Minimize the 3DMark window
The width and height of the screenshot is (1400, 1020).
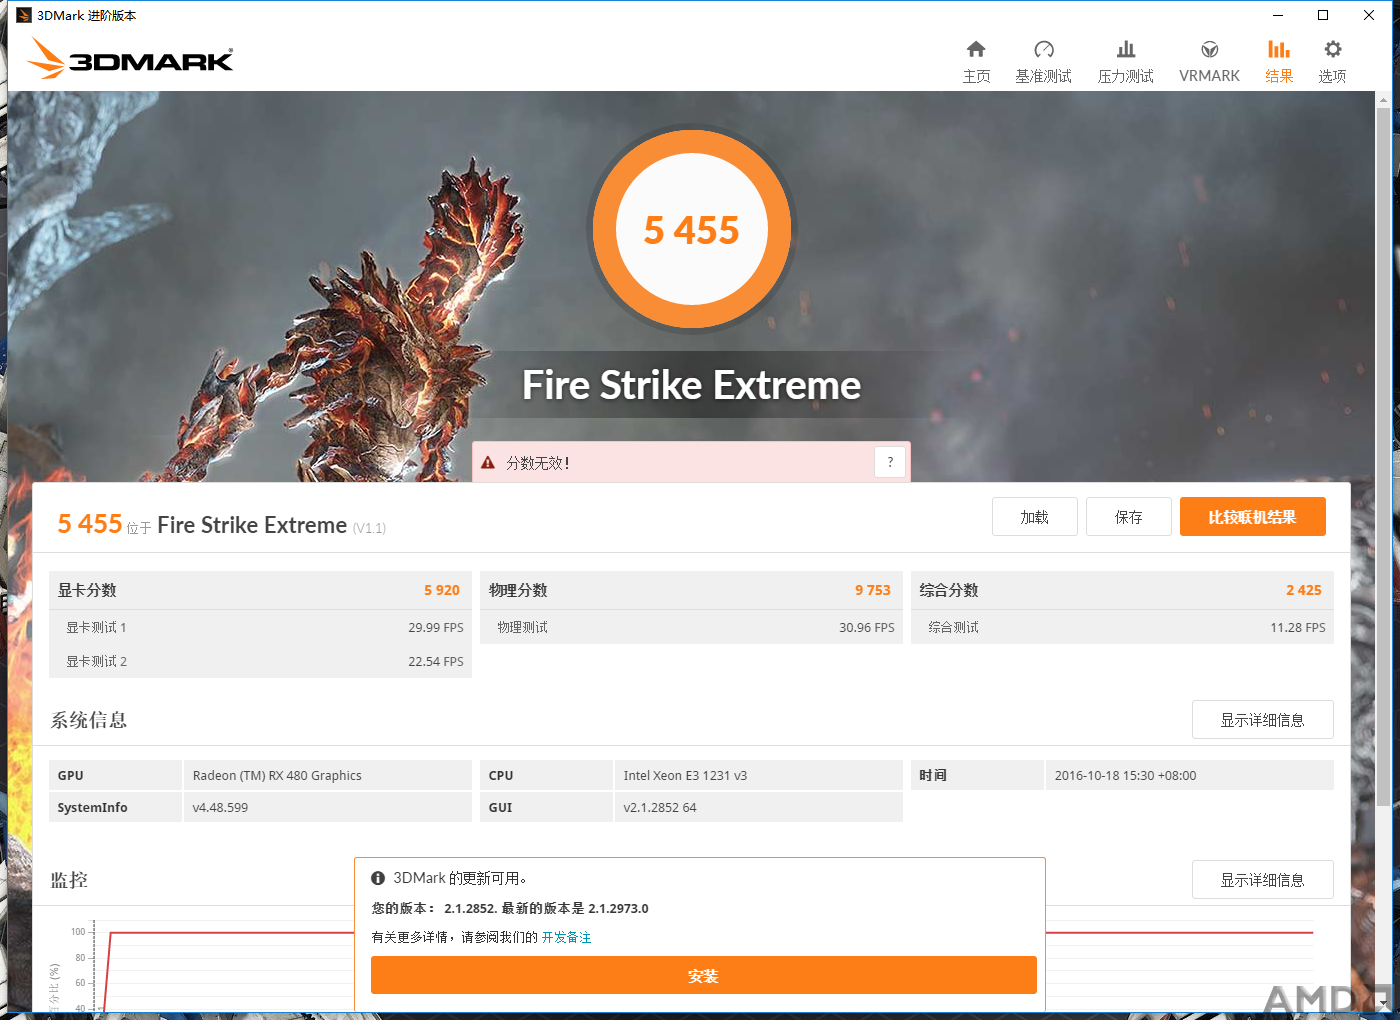pyautogui.click(x=1277, y=15)
